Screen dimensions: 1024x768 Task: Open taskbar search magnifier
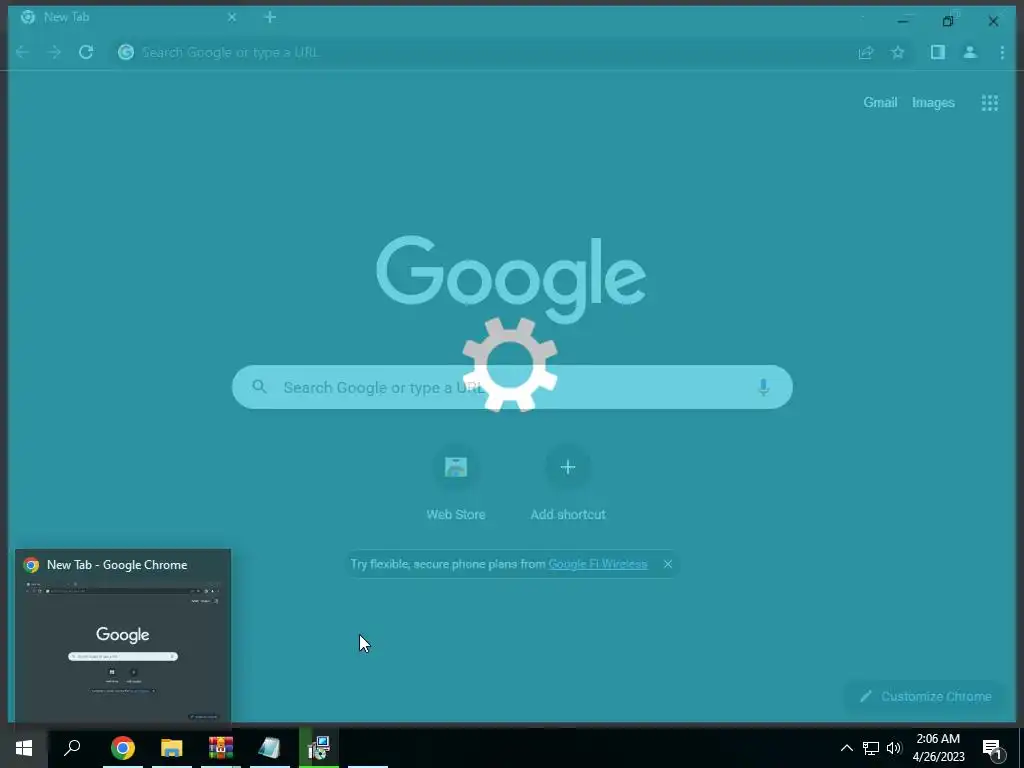72,748
